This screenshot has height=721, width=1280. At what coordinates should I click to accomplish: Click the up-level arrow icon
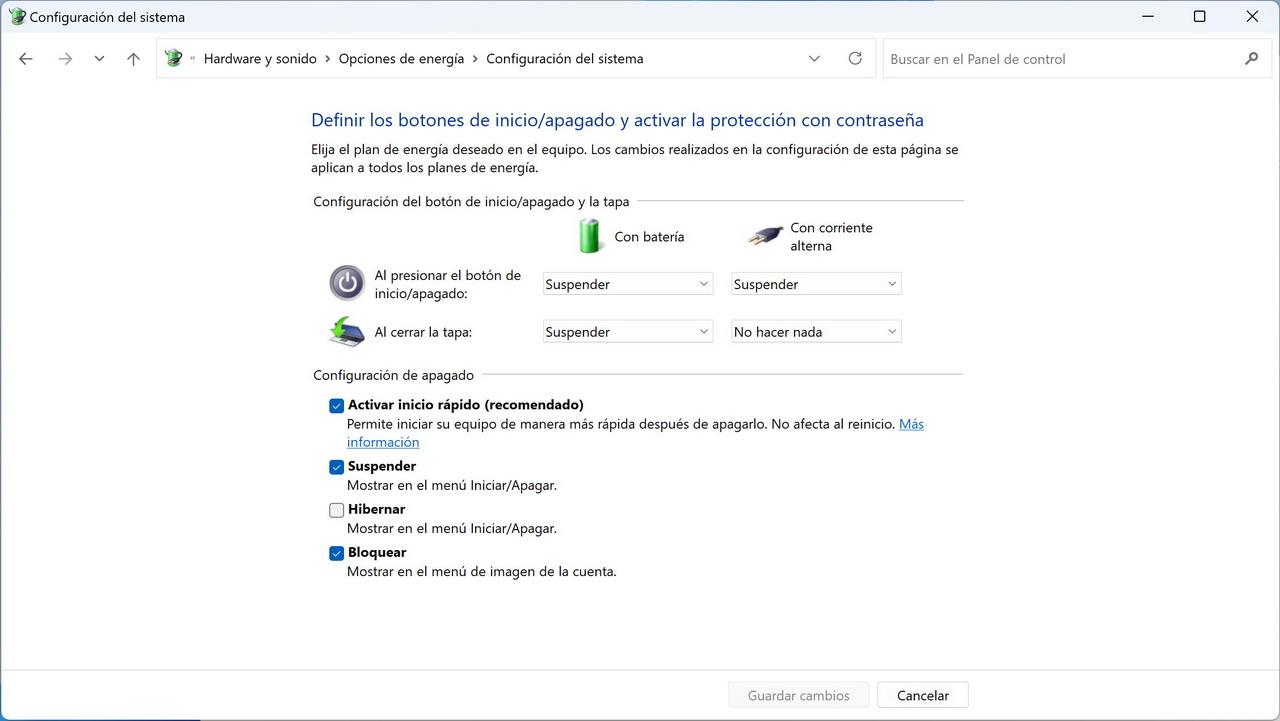pos(133,59)
